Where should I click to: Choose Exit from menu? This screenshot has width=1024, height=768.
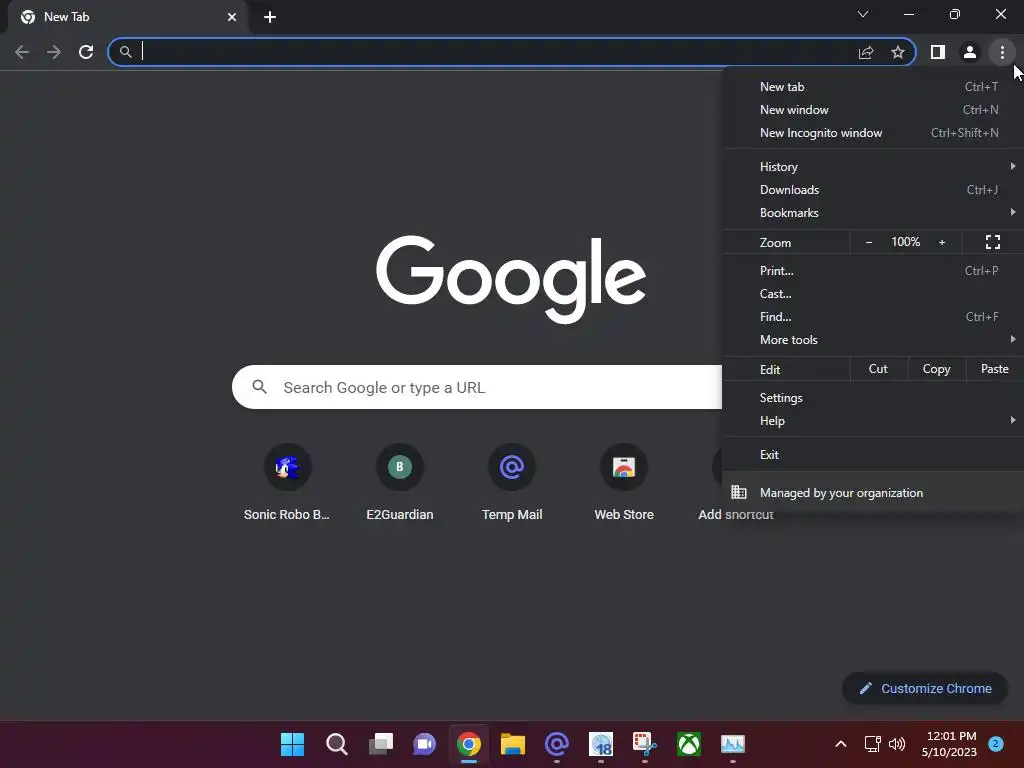pos(872,455)
